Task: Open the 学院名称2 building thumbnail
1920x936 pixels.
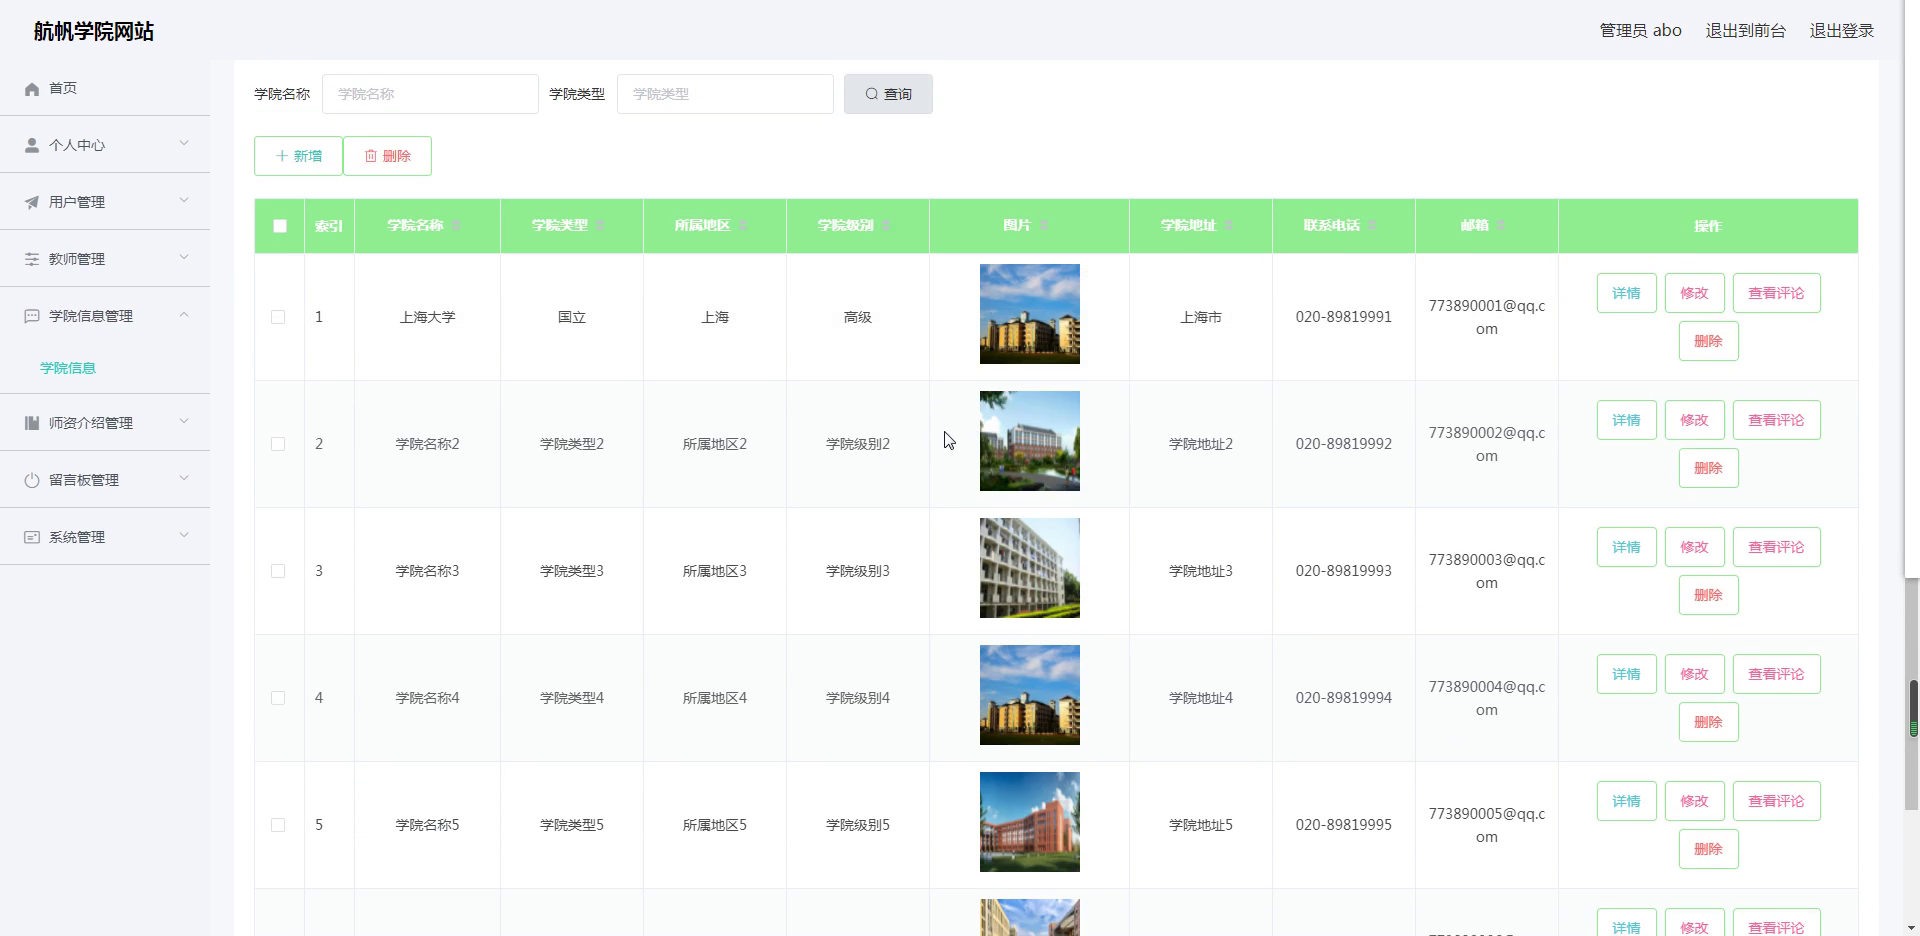Action: (1029, 441)
